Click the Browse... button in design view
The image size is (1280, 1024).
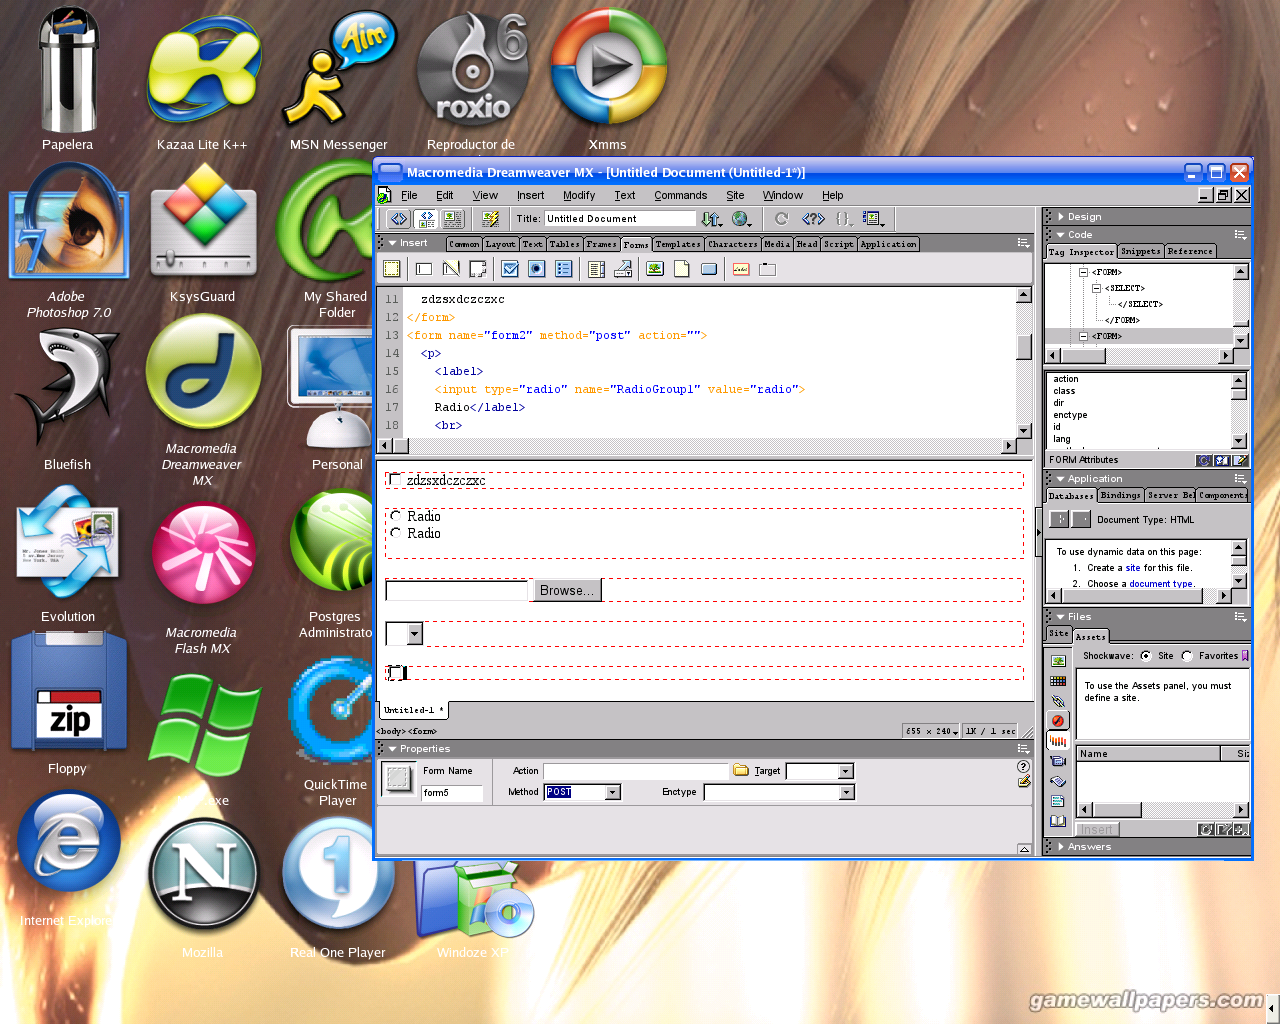tap(567, 590)
